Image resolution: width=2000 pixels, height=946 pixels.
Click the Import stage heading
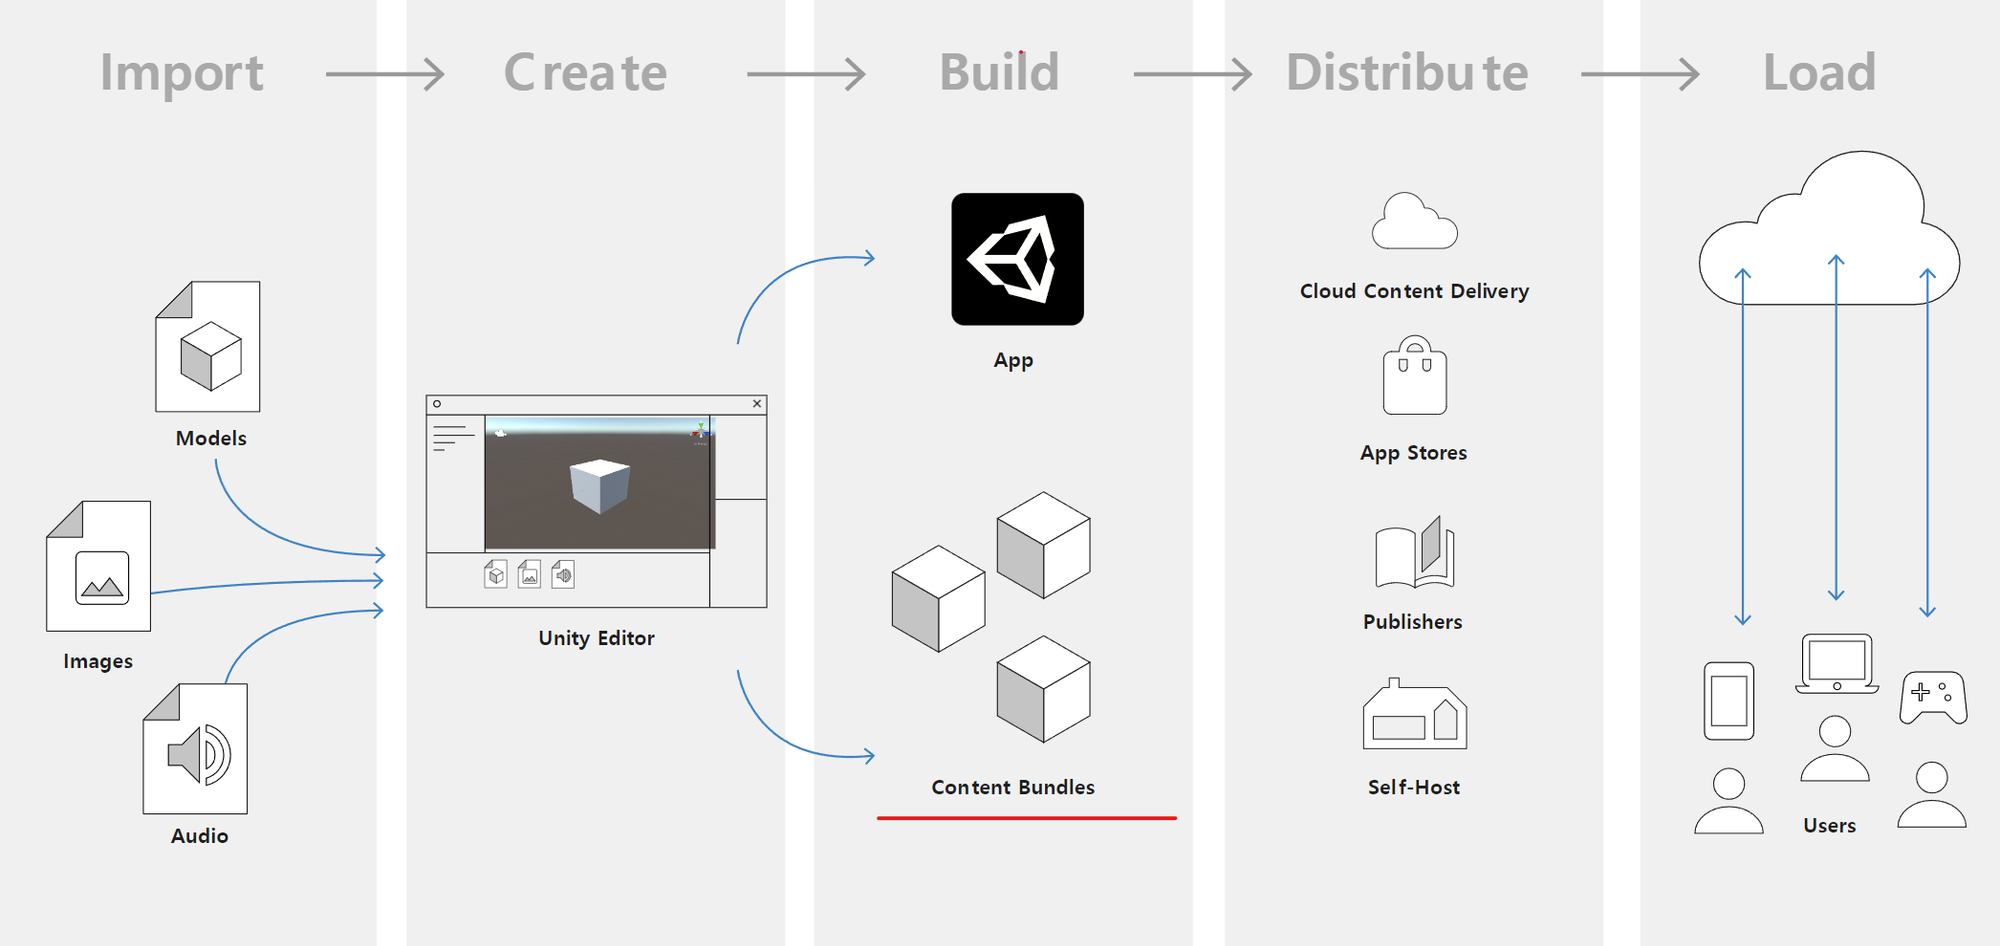[x=182, y=73]
